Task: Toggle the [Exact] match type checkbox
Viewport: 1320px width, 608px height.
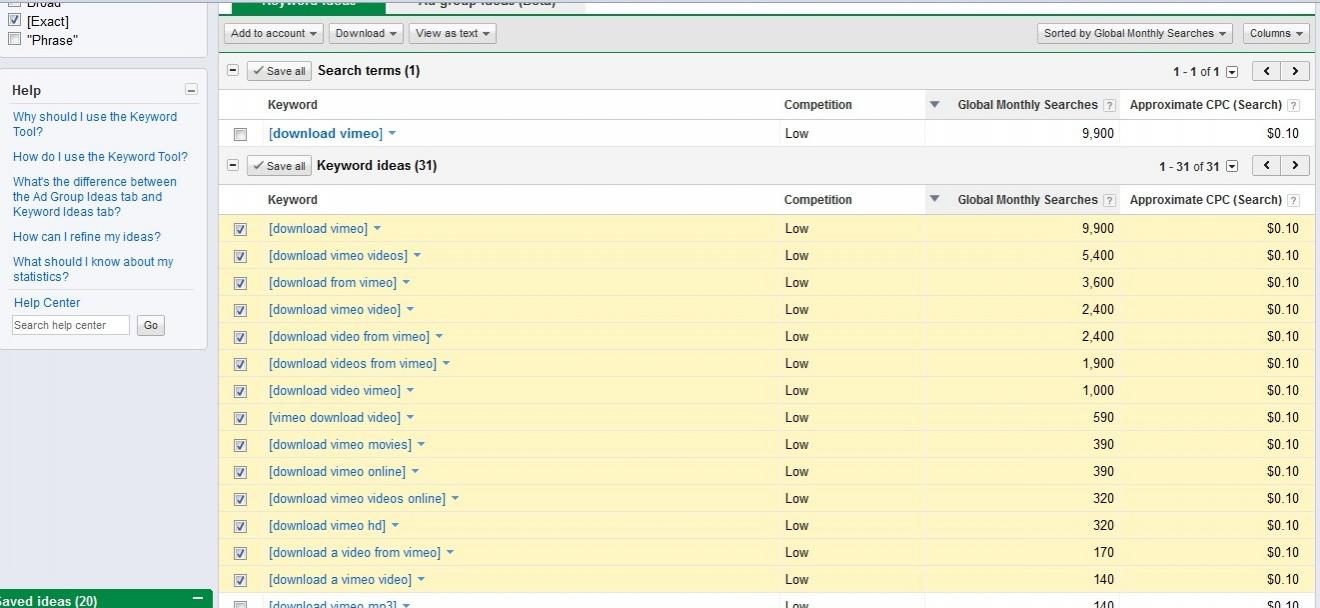Action: pos(14,20)
